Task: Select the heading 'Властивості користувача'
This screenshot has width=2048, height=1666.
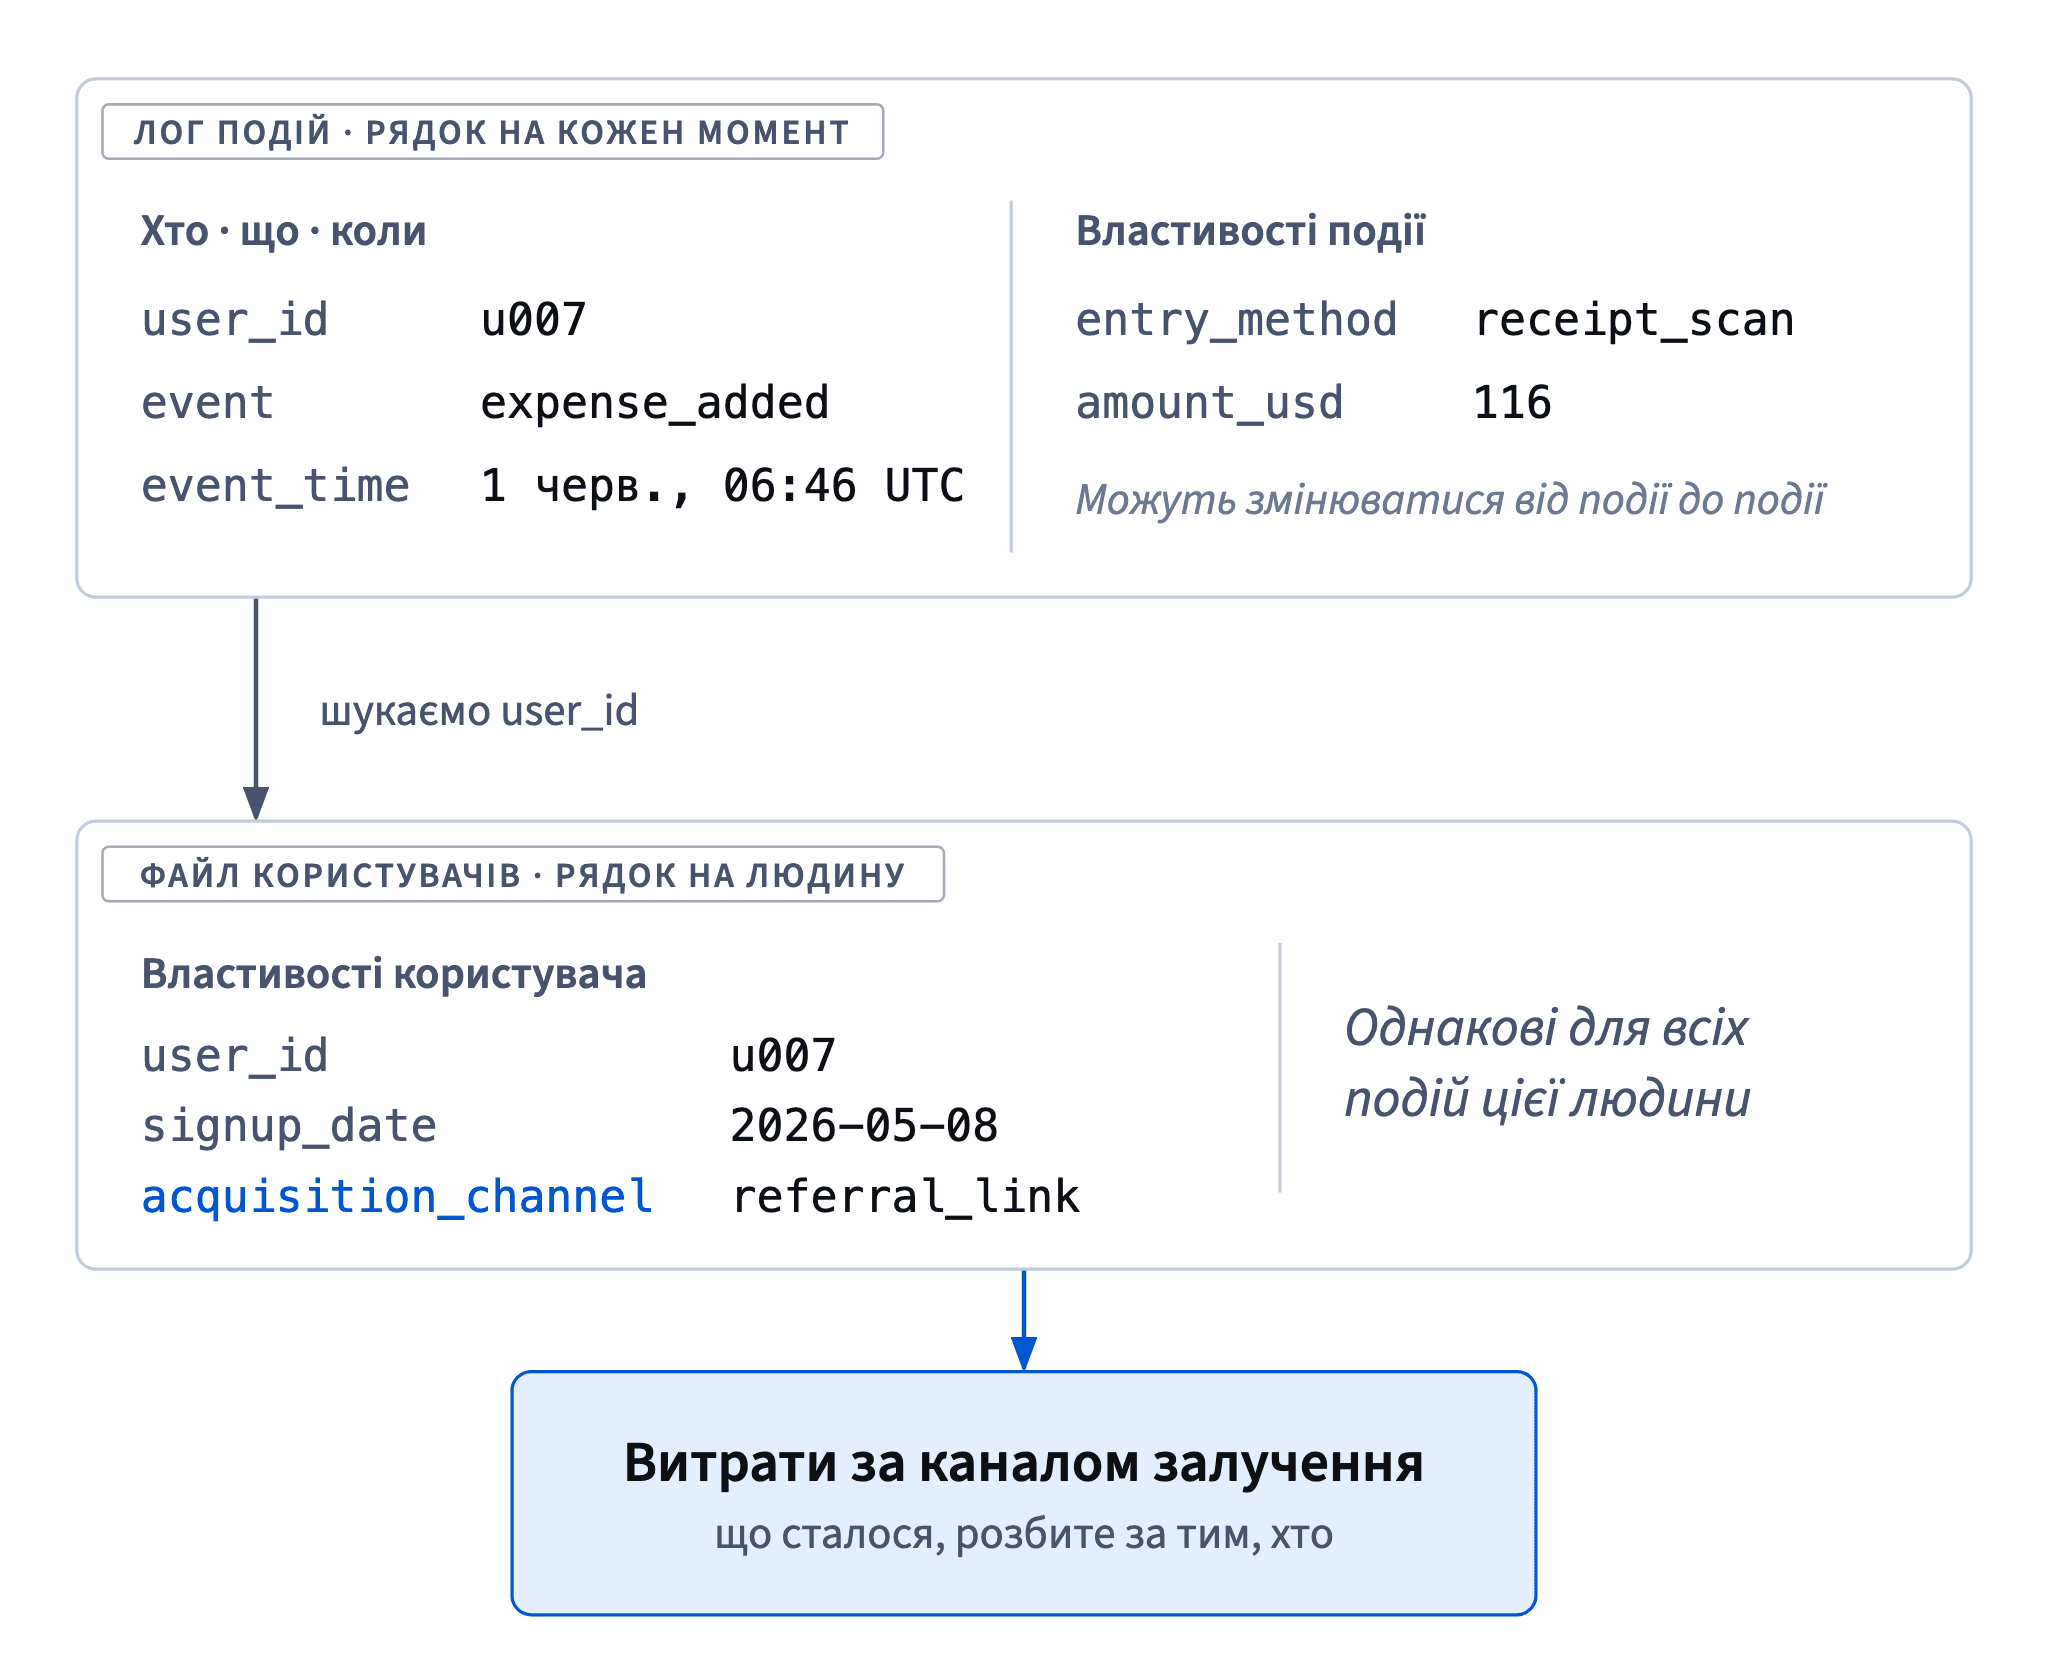Action: 394,975
